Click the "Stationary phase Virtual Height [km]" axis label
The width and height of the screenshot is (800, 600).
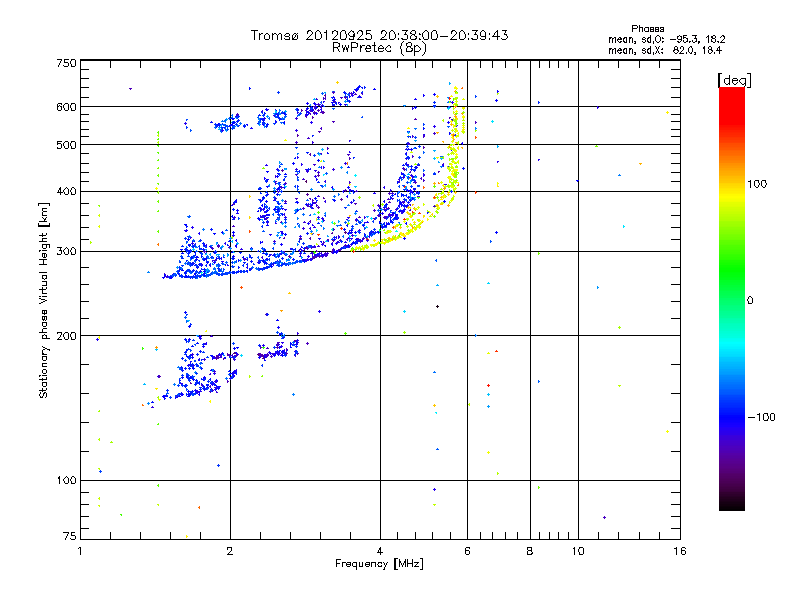(x=44, y=300)
